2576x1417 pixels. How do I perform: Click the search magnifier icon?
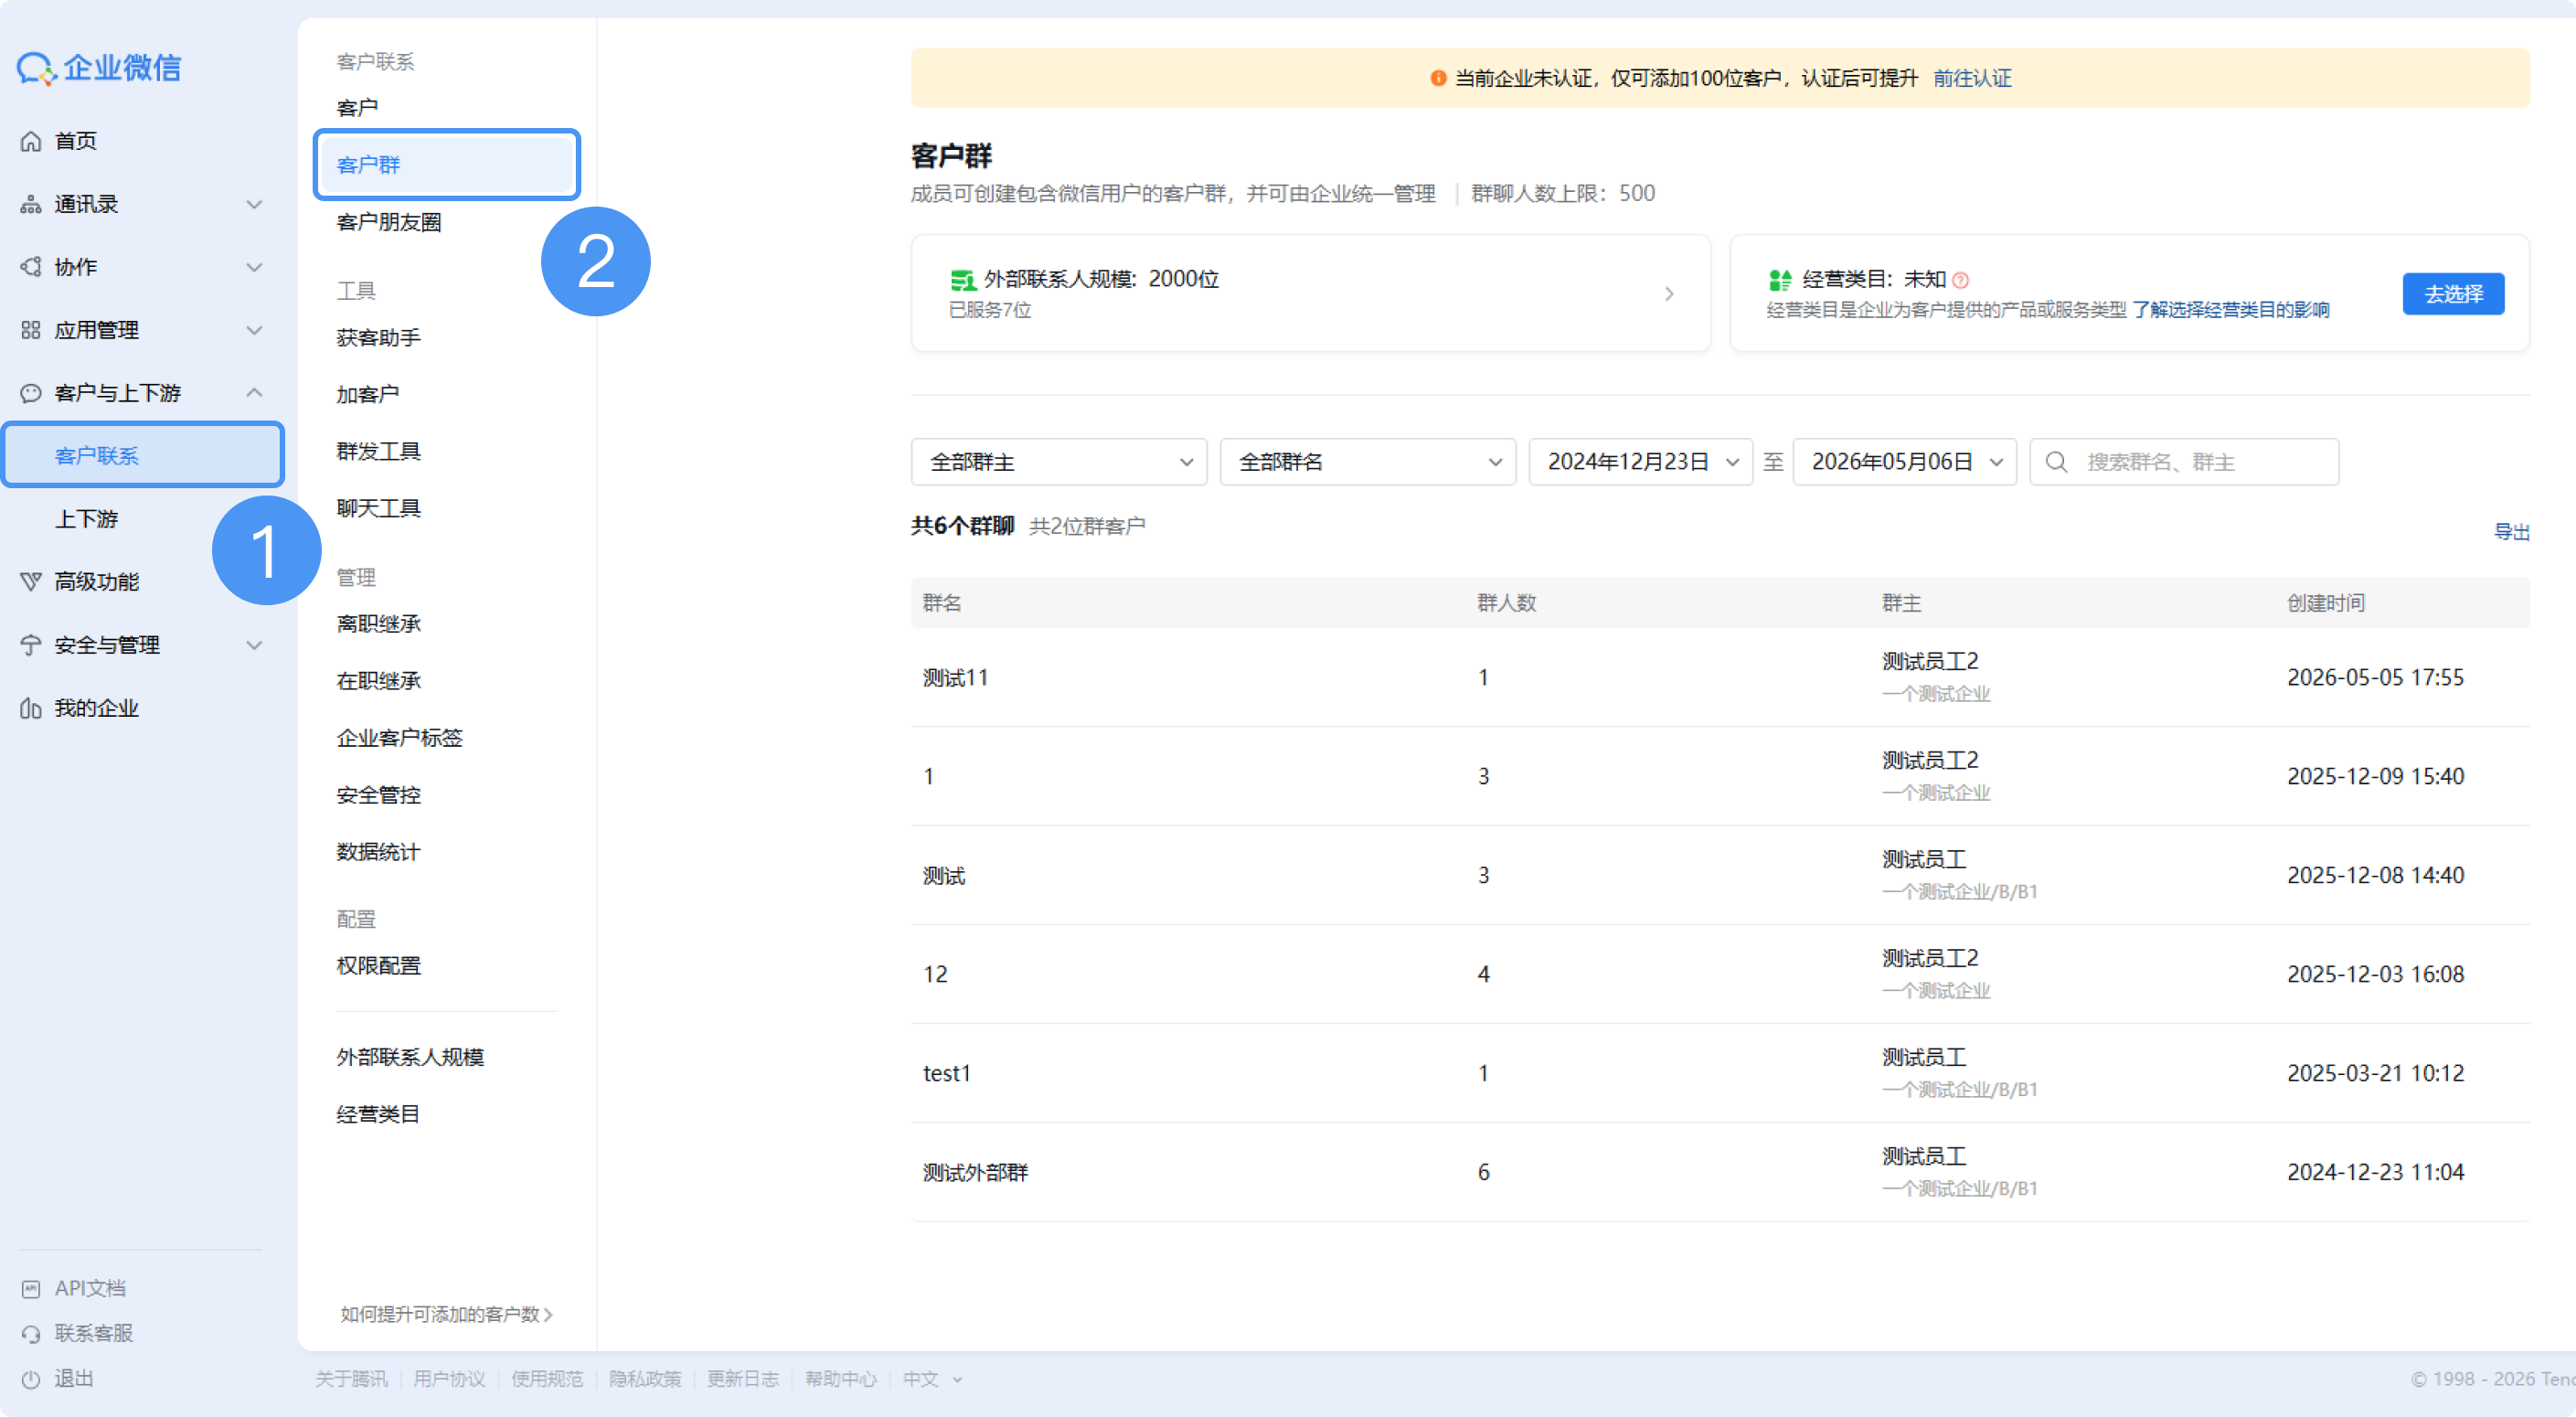pos(2056,462)
